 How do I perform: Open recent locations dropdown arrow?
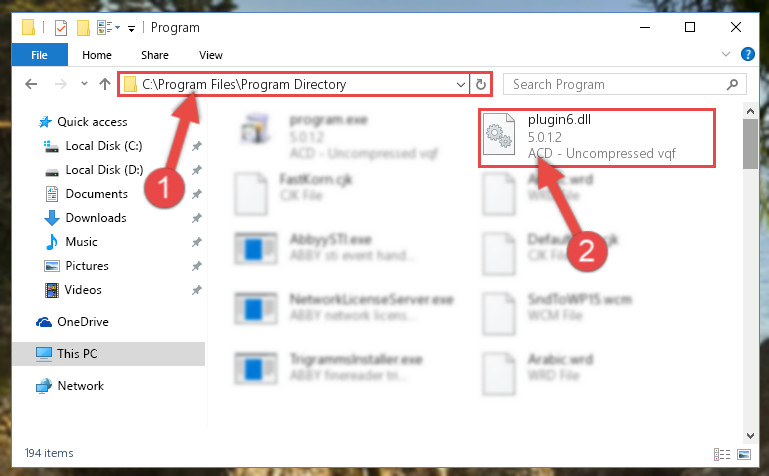(84, 84)
